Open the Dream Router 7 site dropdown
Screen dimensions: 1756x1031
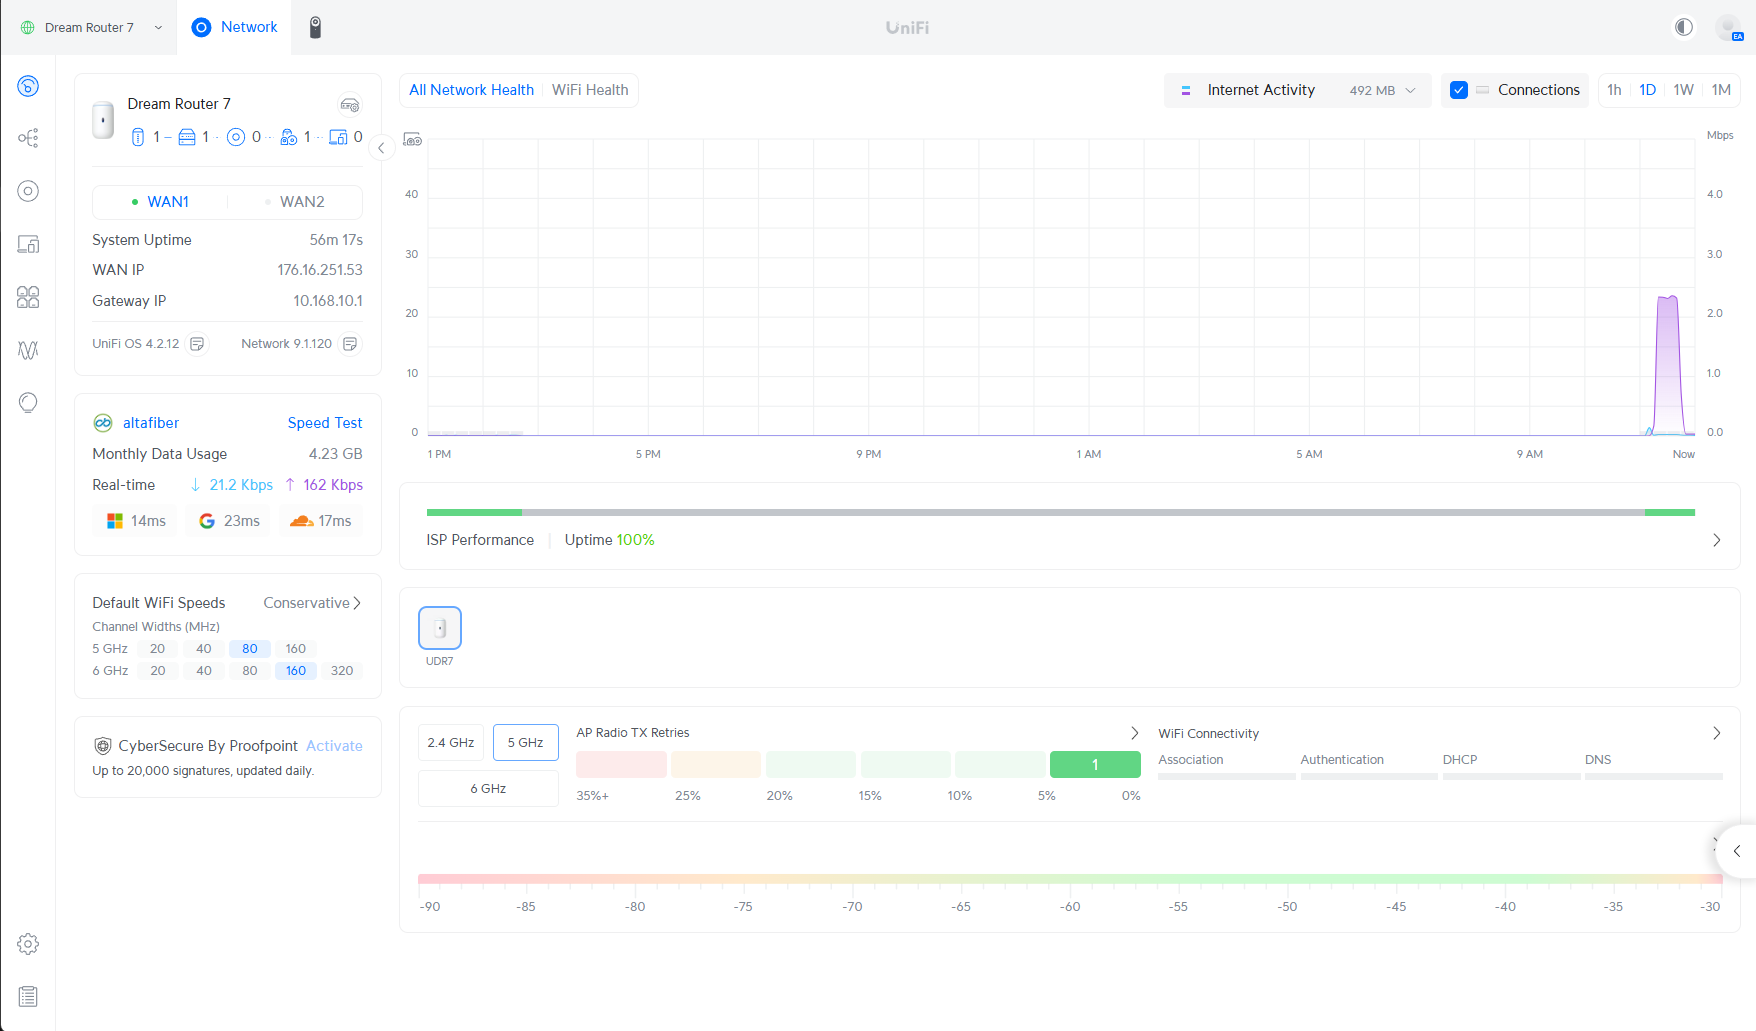[91, 27]
